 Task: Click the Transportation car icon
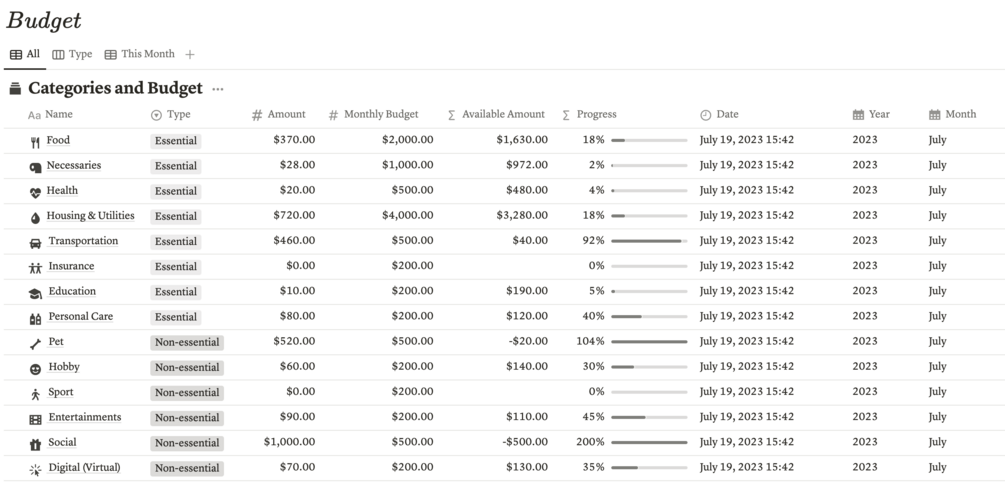(x=35, y=242)
